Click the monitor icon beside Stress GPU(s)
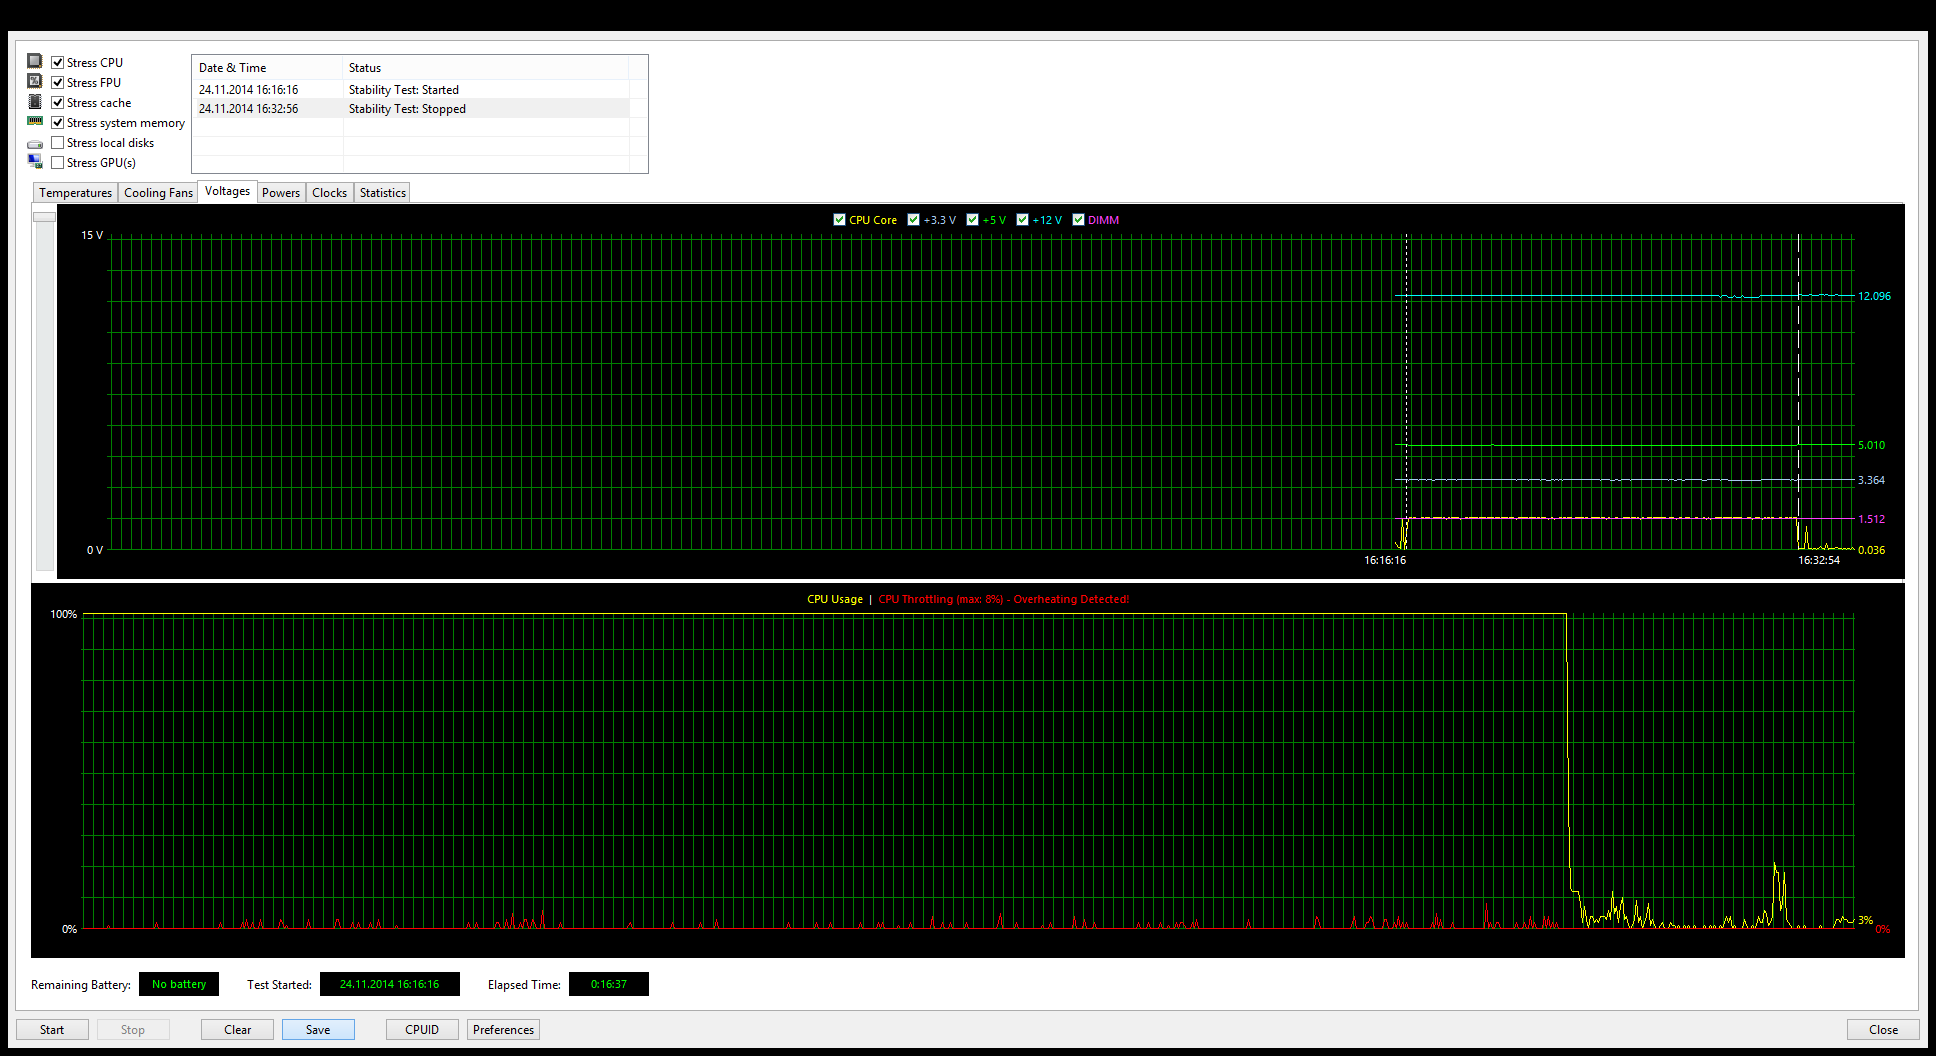 [35, 162]
